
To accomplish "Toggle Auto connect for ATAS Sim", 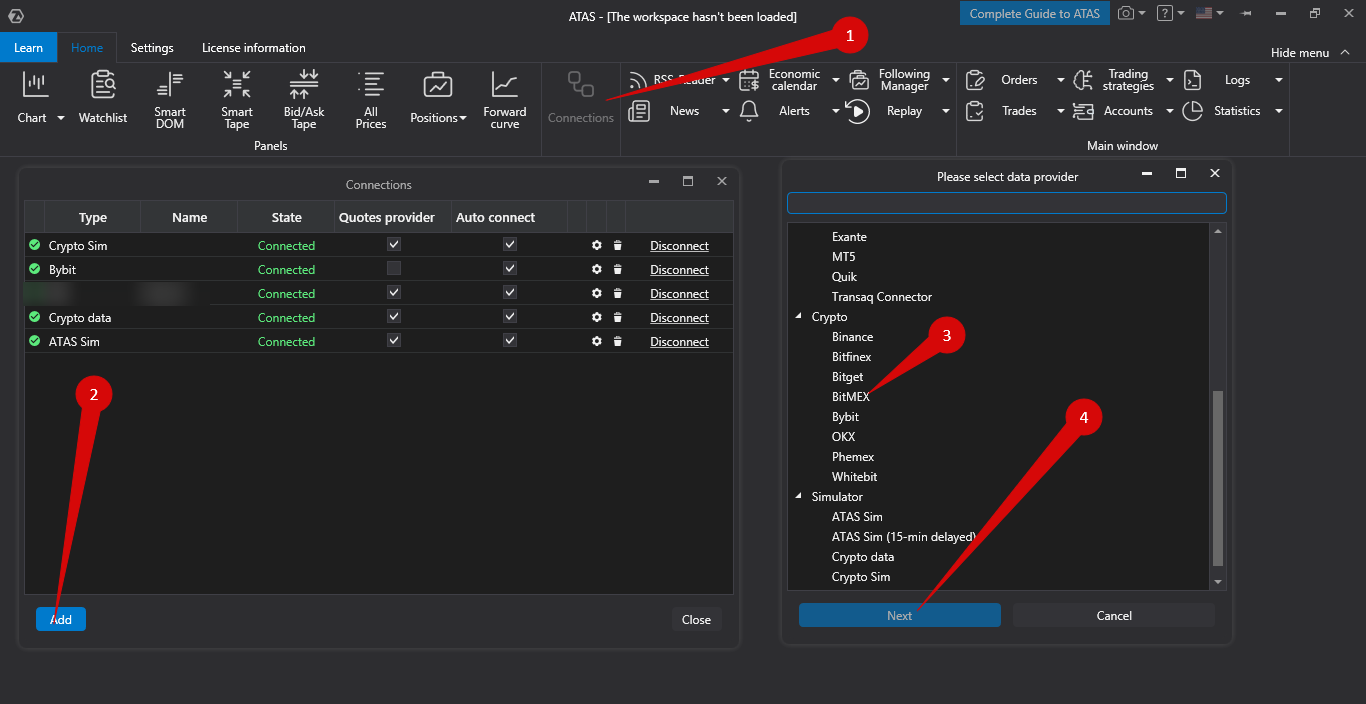I will tap(510, 340).
